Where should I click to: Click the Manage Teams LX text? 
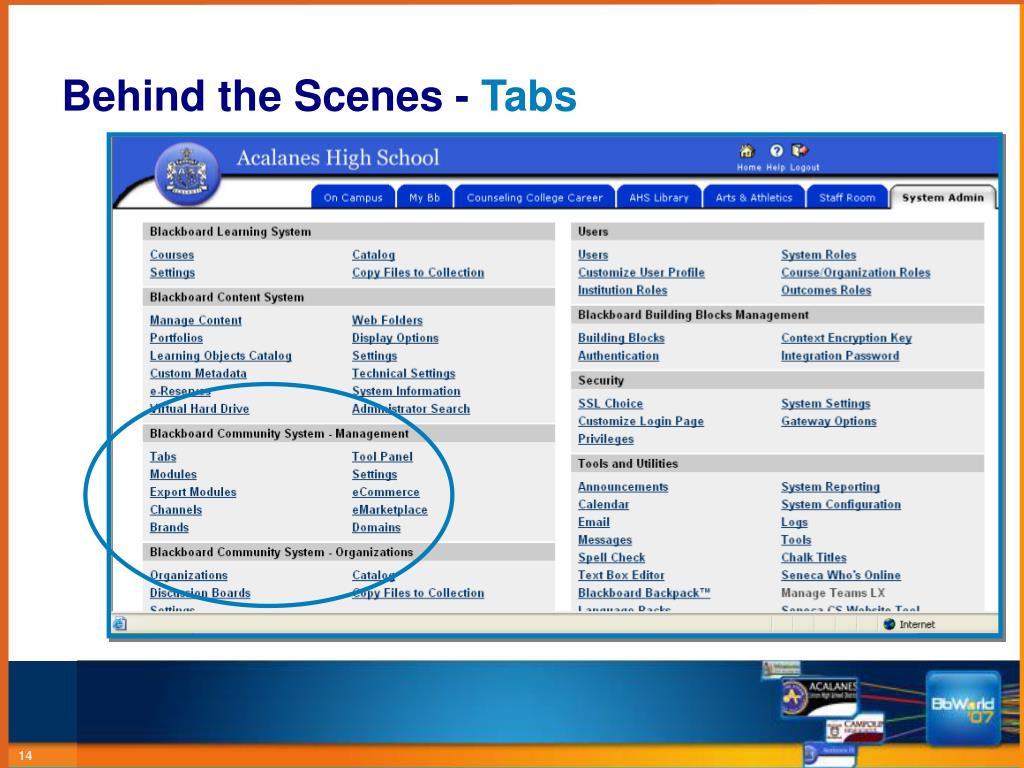point(833,592)
